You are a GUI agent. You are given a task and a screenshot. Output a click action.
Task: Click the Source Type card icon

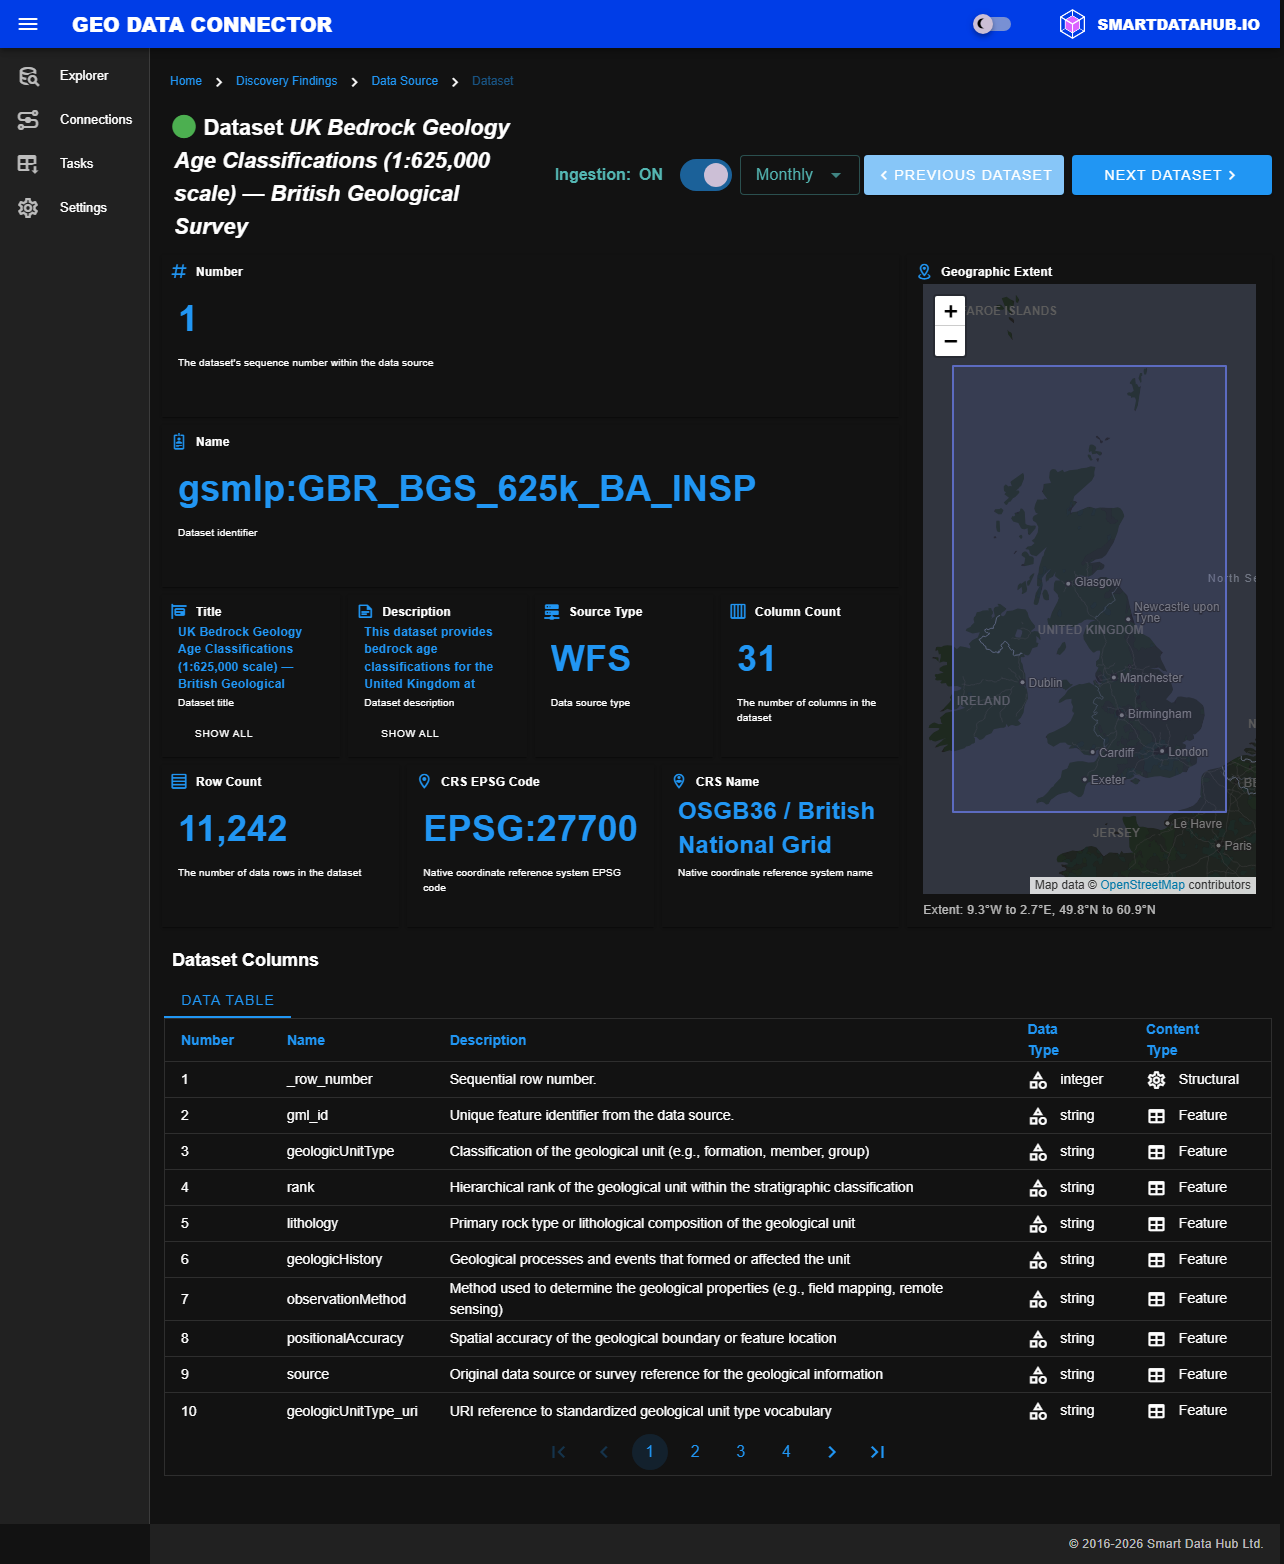[552, 611]
